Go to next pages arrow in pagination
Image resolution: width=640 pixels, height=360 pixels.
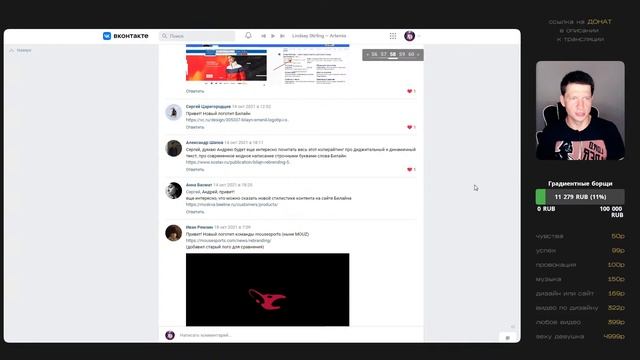point(418,54)
